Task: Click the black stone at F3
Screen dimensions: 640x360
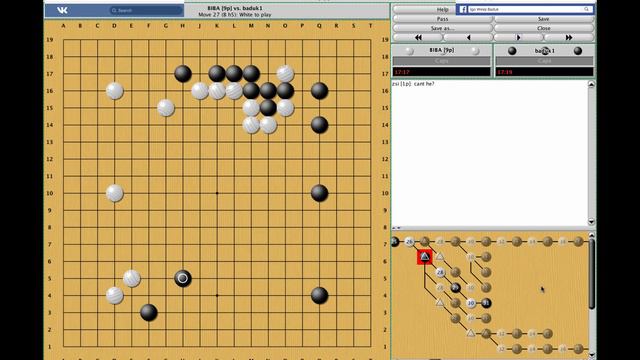Action: point(149,313)
